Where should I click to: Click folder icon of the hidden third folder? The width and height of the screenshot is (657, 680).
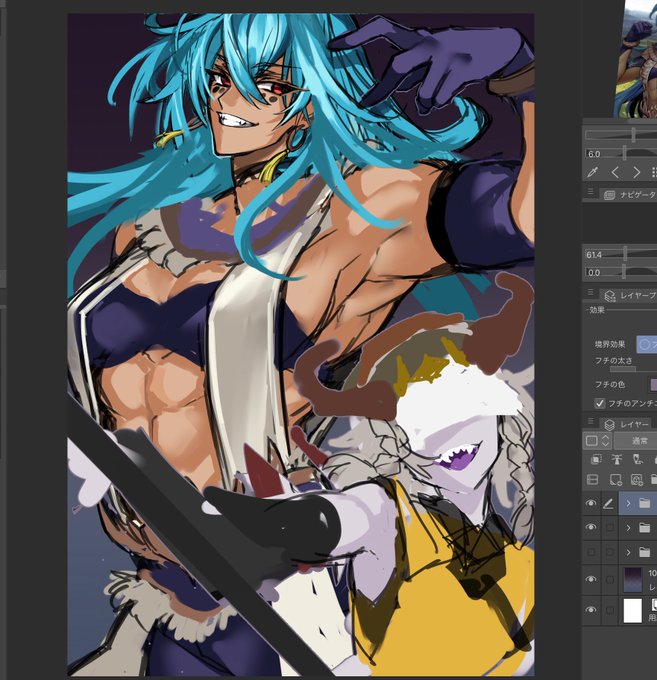click(x=645, y=552)
